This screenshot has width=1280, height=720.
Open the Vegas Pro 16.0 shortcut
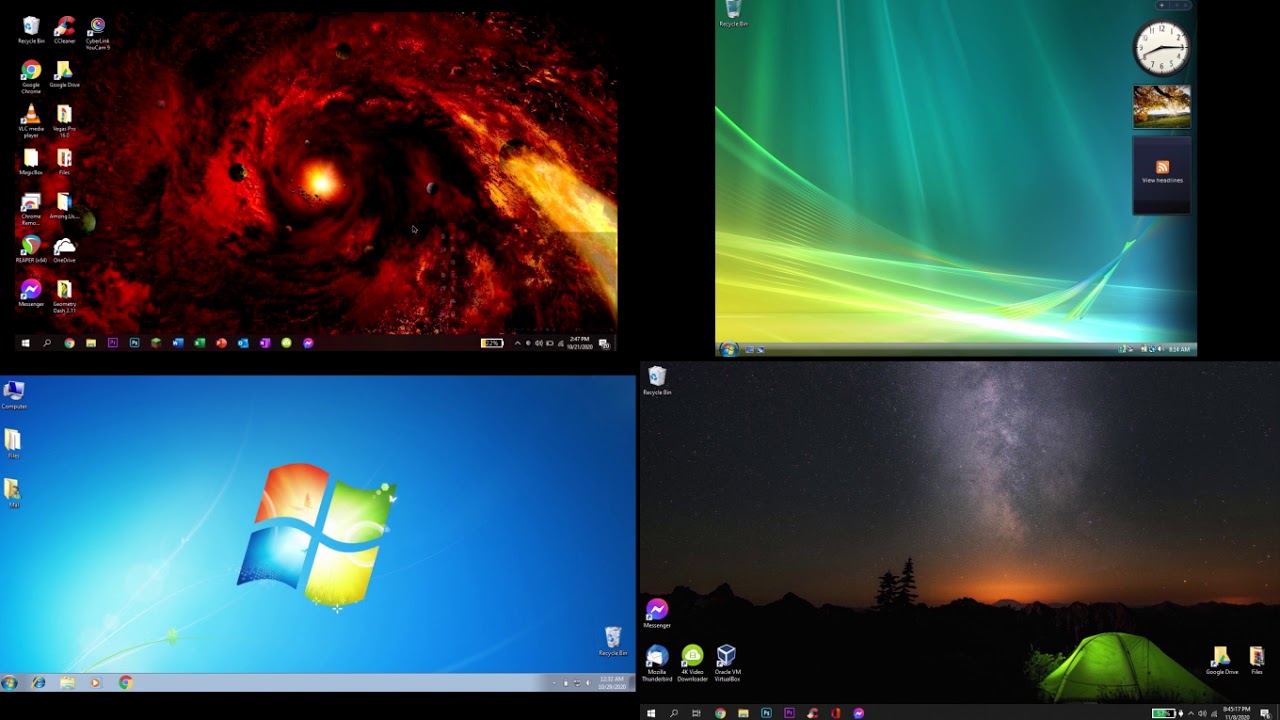[x=64, y=120]
